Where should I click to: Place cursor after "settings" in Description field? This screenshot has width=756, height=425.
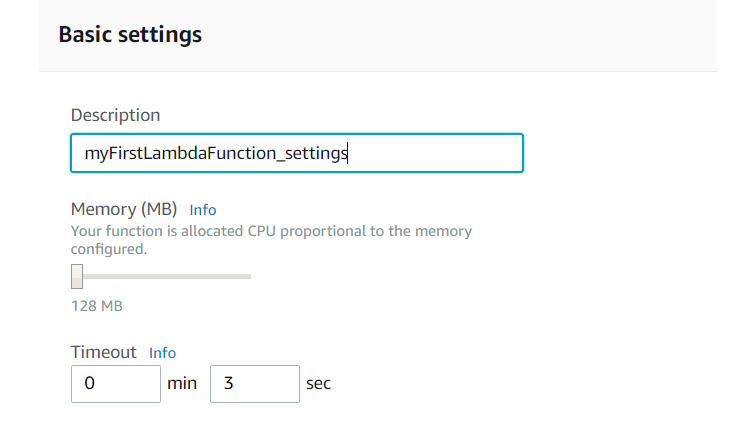(x=347, y=154)
